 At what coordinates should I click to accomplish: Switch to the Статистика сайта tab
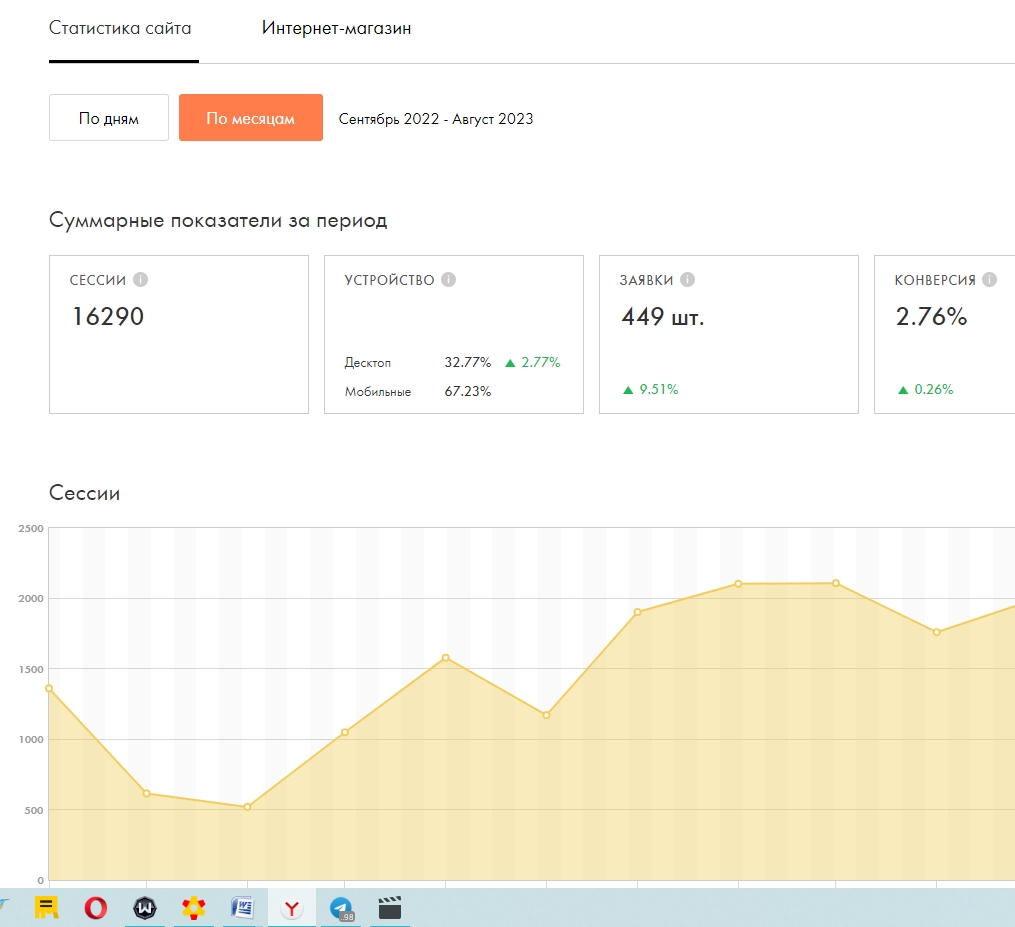pyautogui.click(x=120, y=28)
